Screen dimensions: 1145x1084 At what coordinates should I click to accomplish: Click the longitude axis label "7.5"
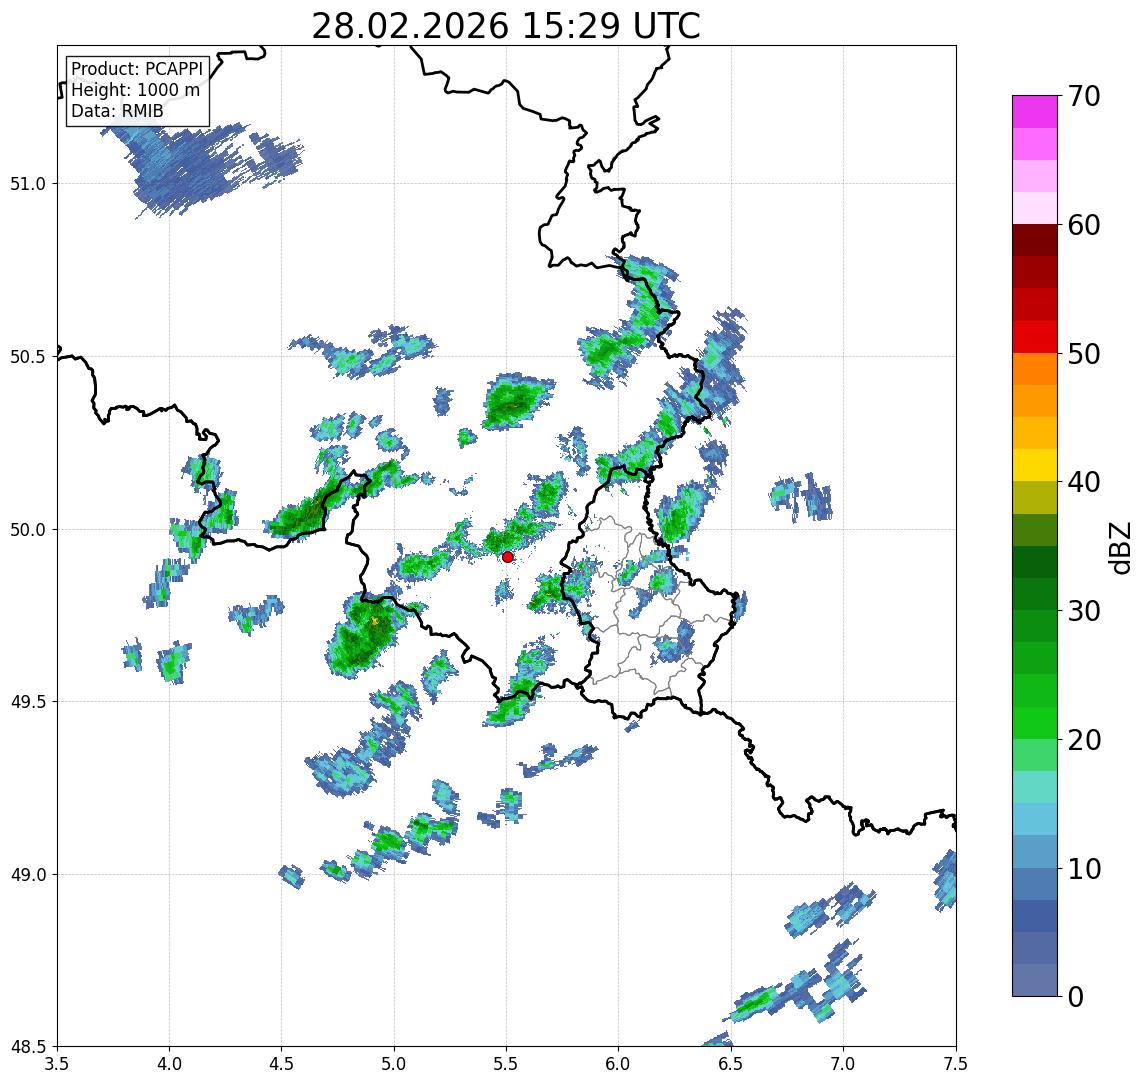coord(956,1064)
